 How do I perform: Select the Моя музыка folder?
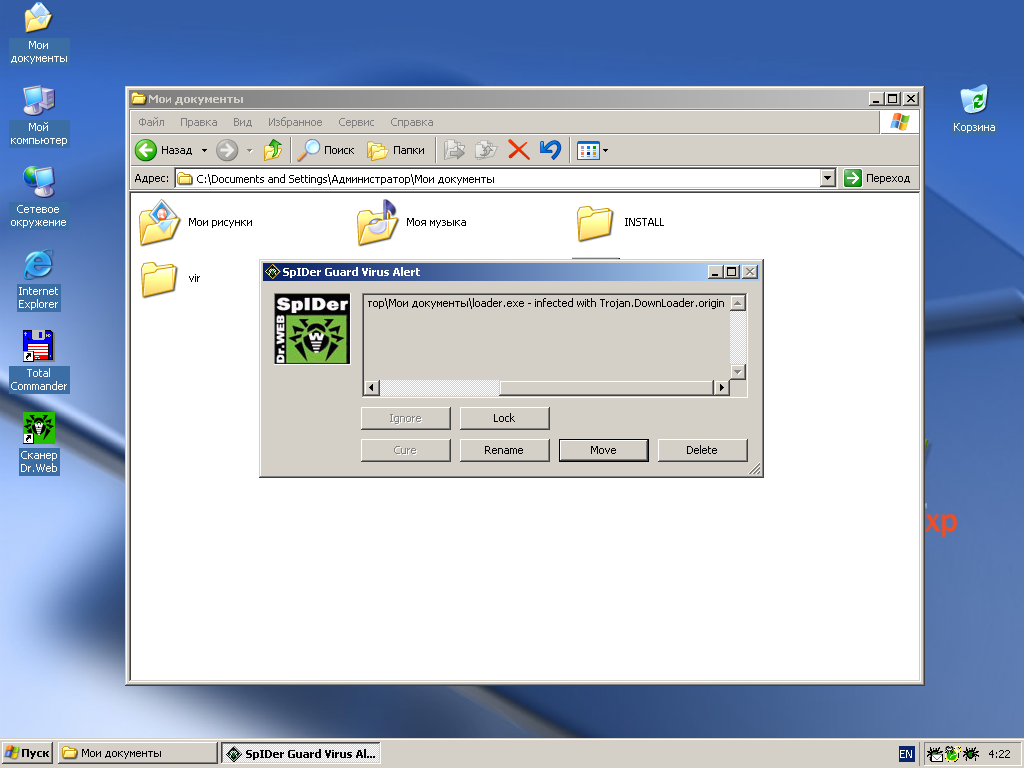pyautogui.click(x=412, y=223)
